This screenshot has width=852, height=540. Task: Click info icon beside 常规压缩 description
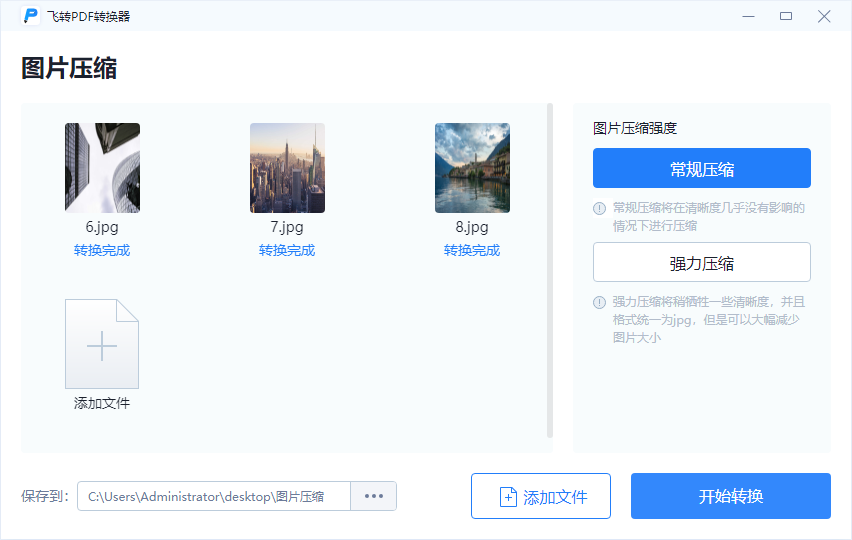[599, 208]
